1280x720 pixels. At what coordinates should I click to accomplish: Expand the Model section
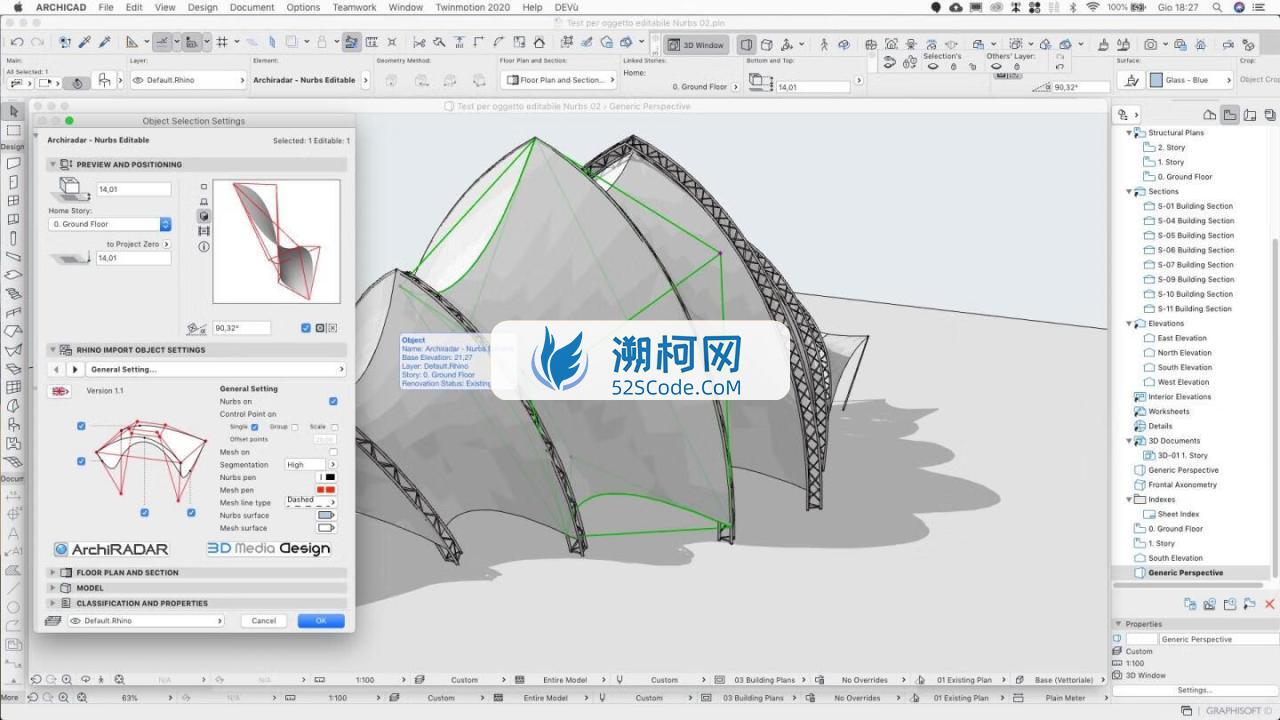point(52,588)
